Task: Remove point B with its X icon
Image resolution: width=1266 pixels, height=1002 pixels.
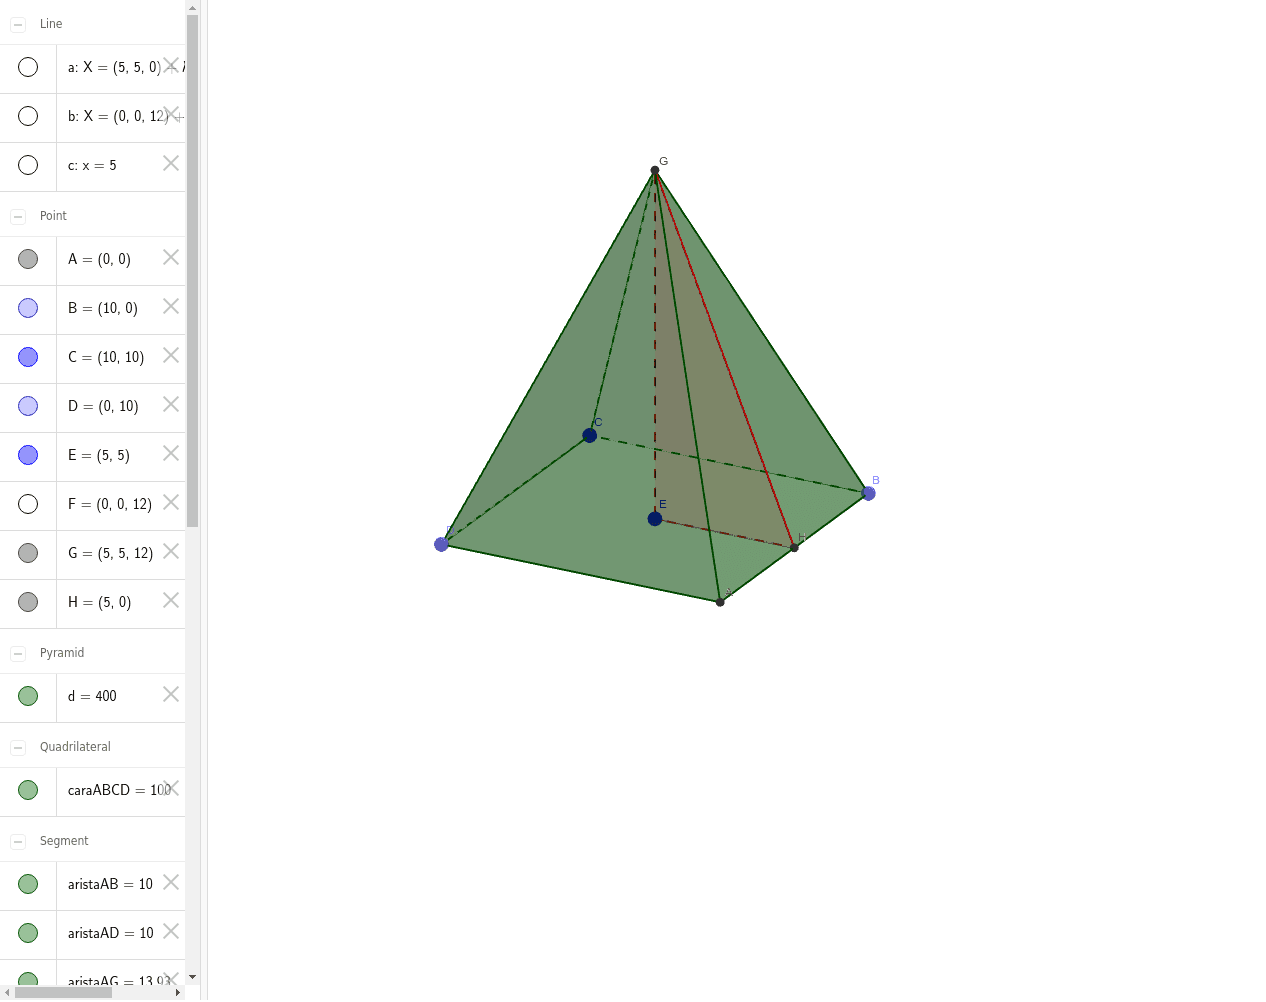Action: pos(171,307)
